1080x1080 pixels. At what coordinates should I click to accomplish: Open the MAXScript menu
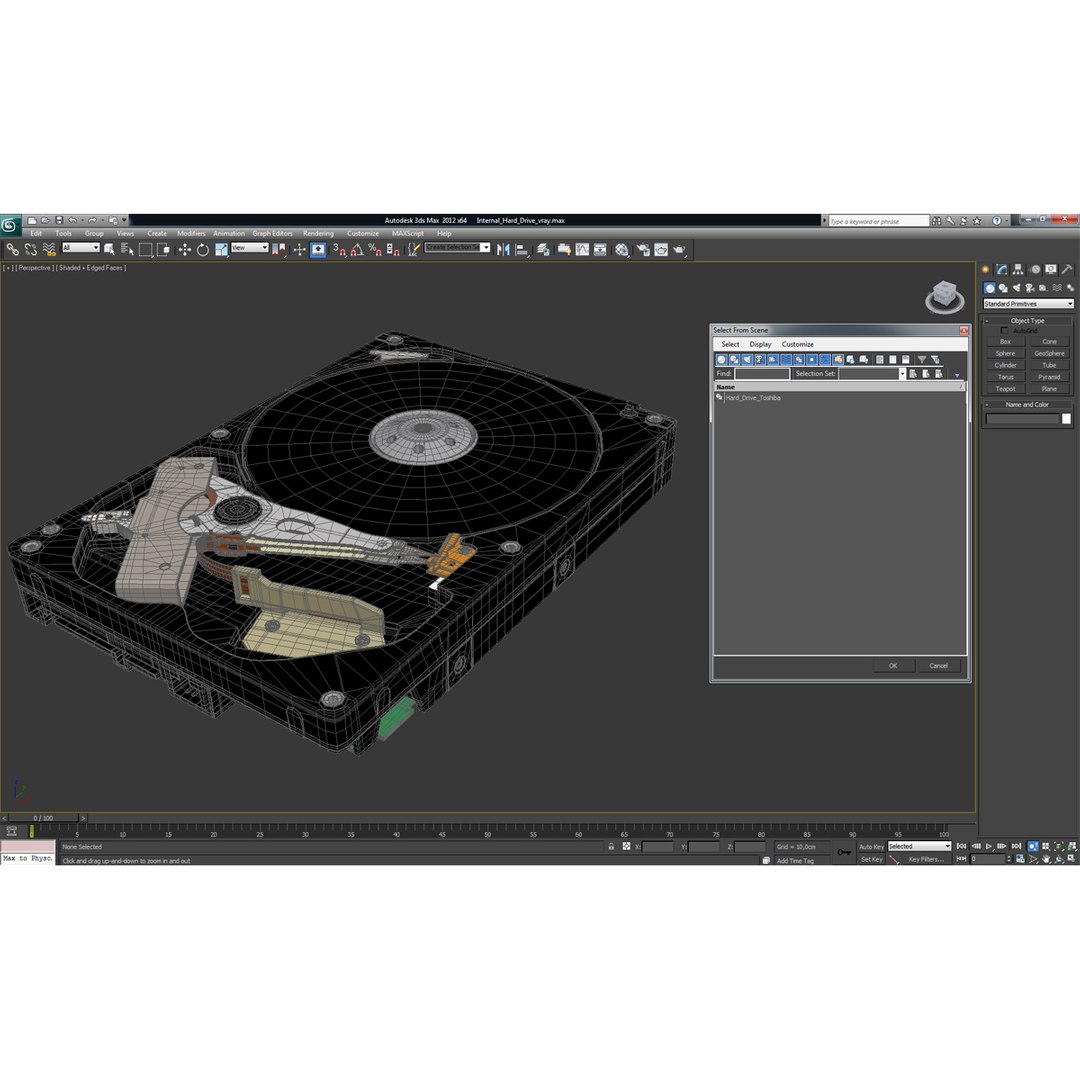click(x=408, y=233)
